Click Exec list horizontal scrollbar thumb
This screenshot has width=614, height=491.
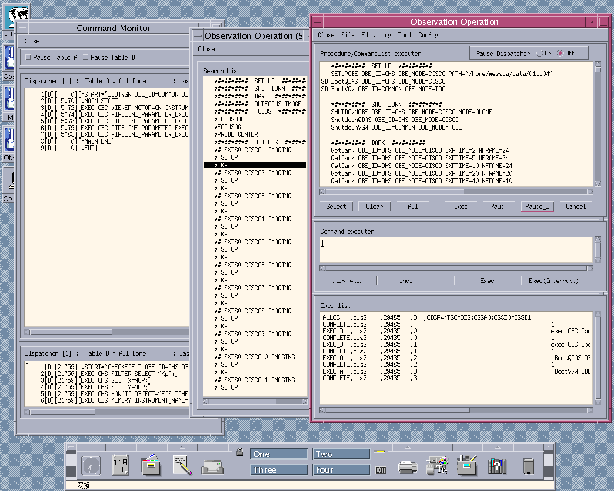coord(397,410)
